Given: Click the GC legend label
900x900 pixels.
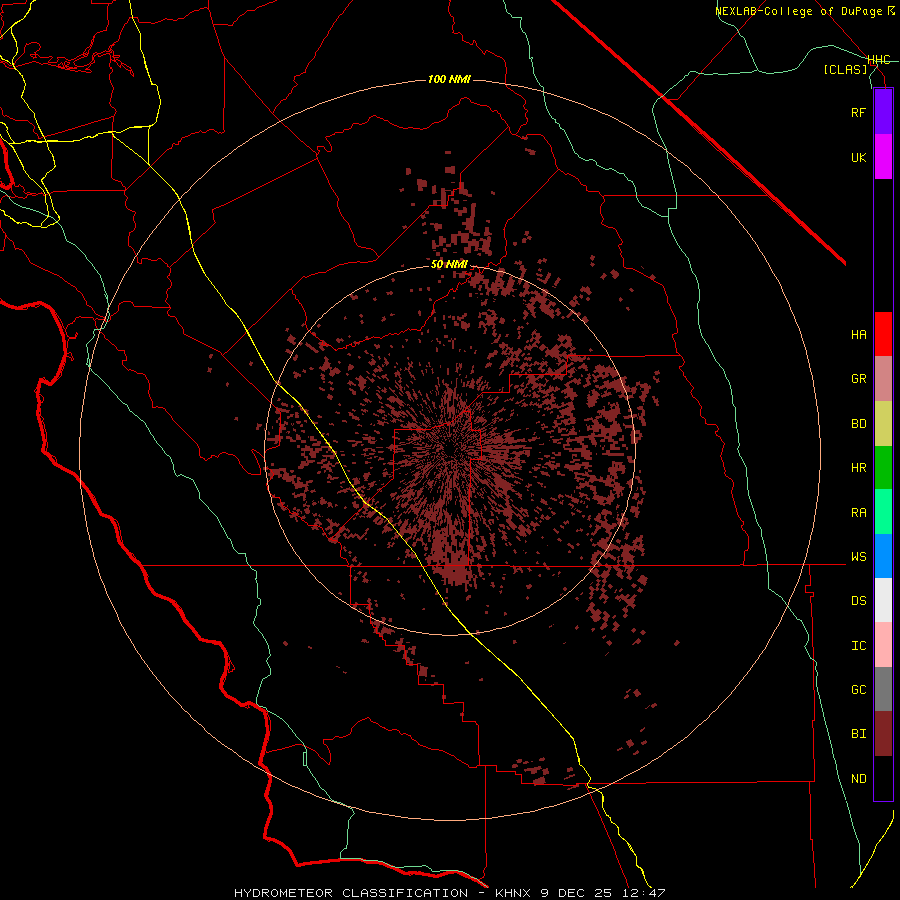Looking at the screenshot, I should (x=858, y=690).
